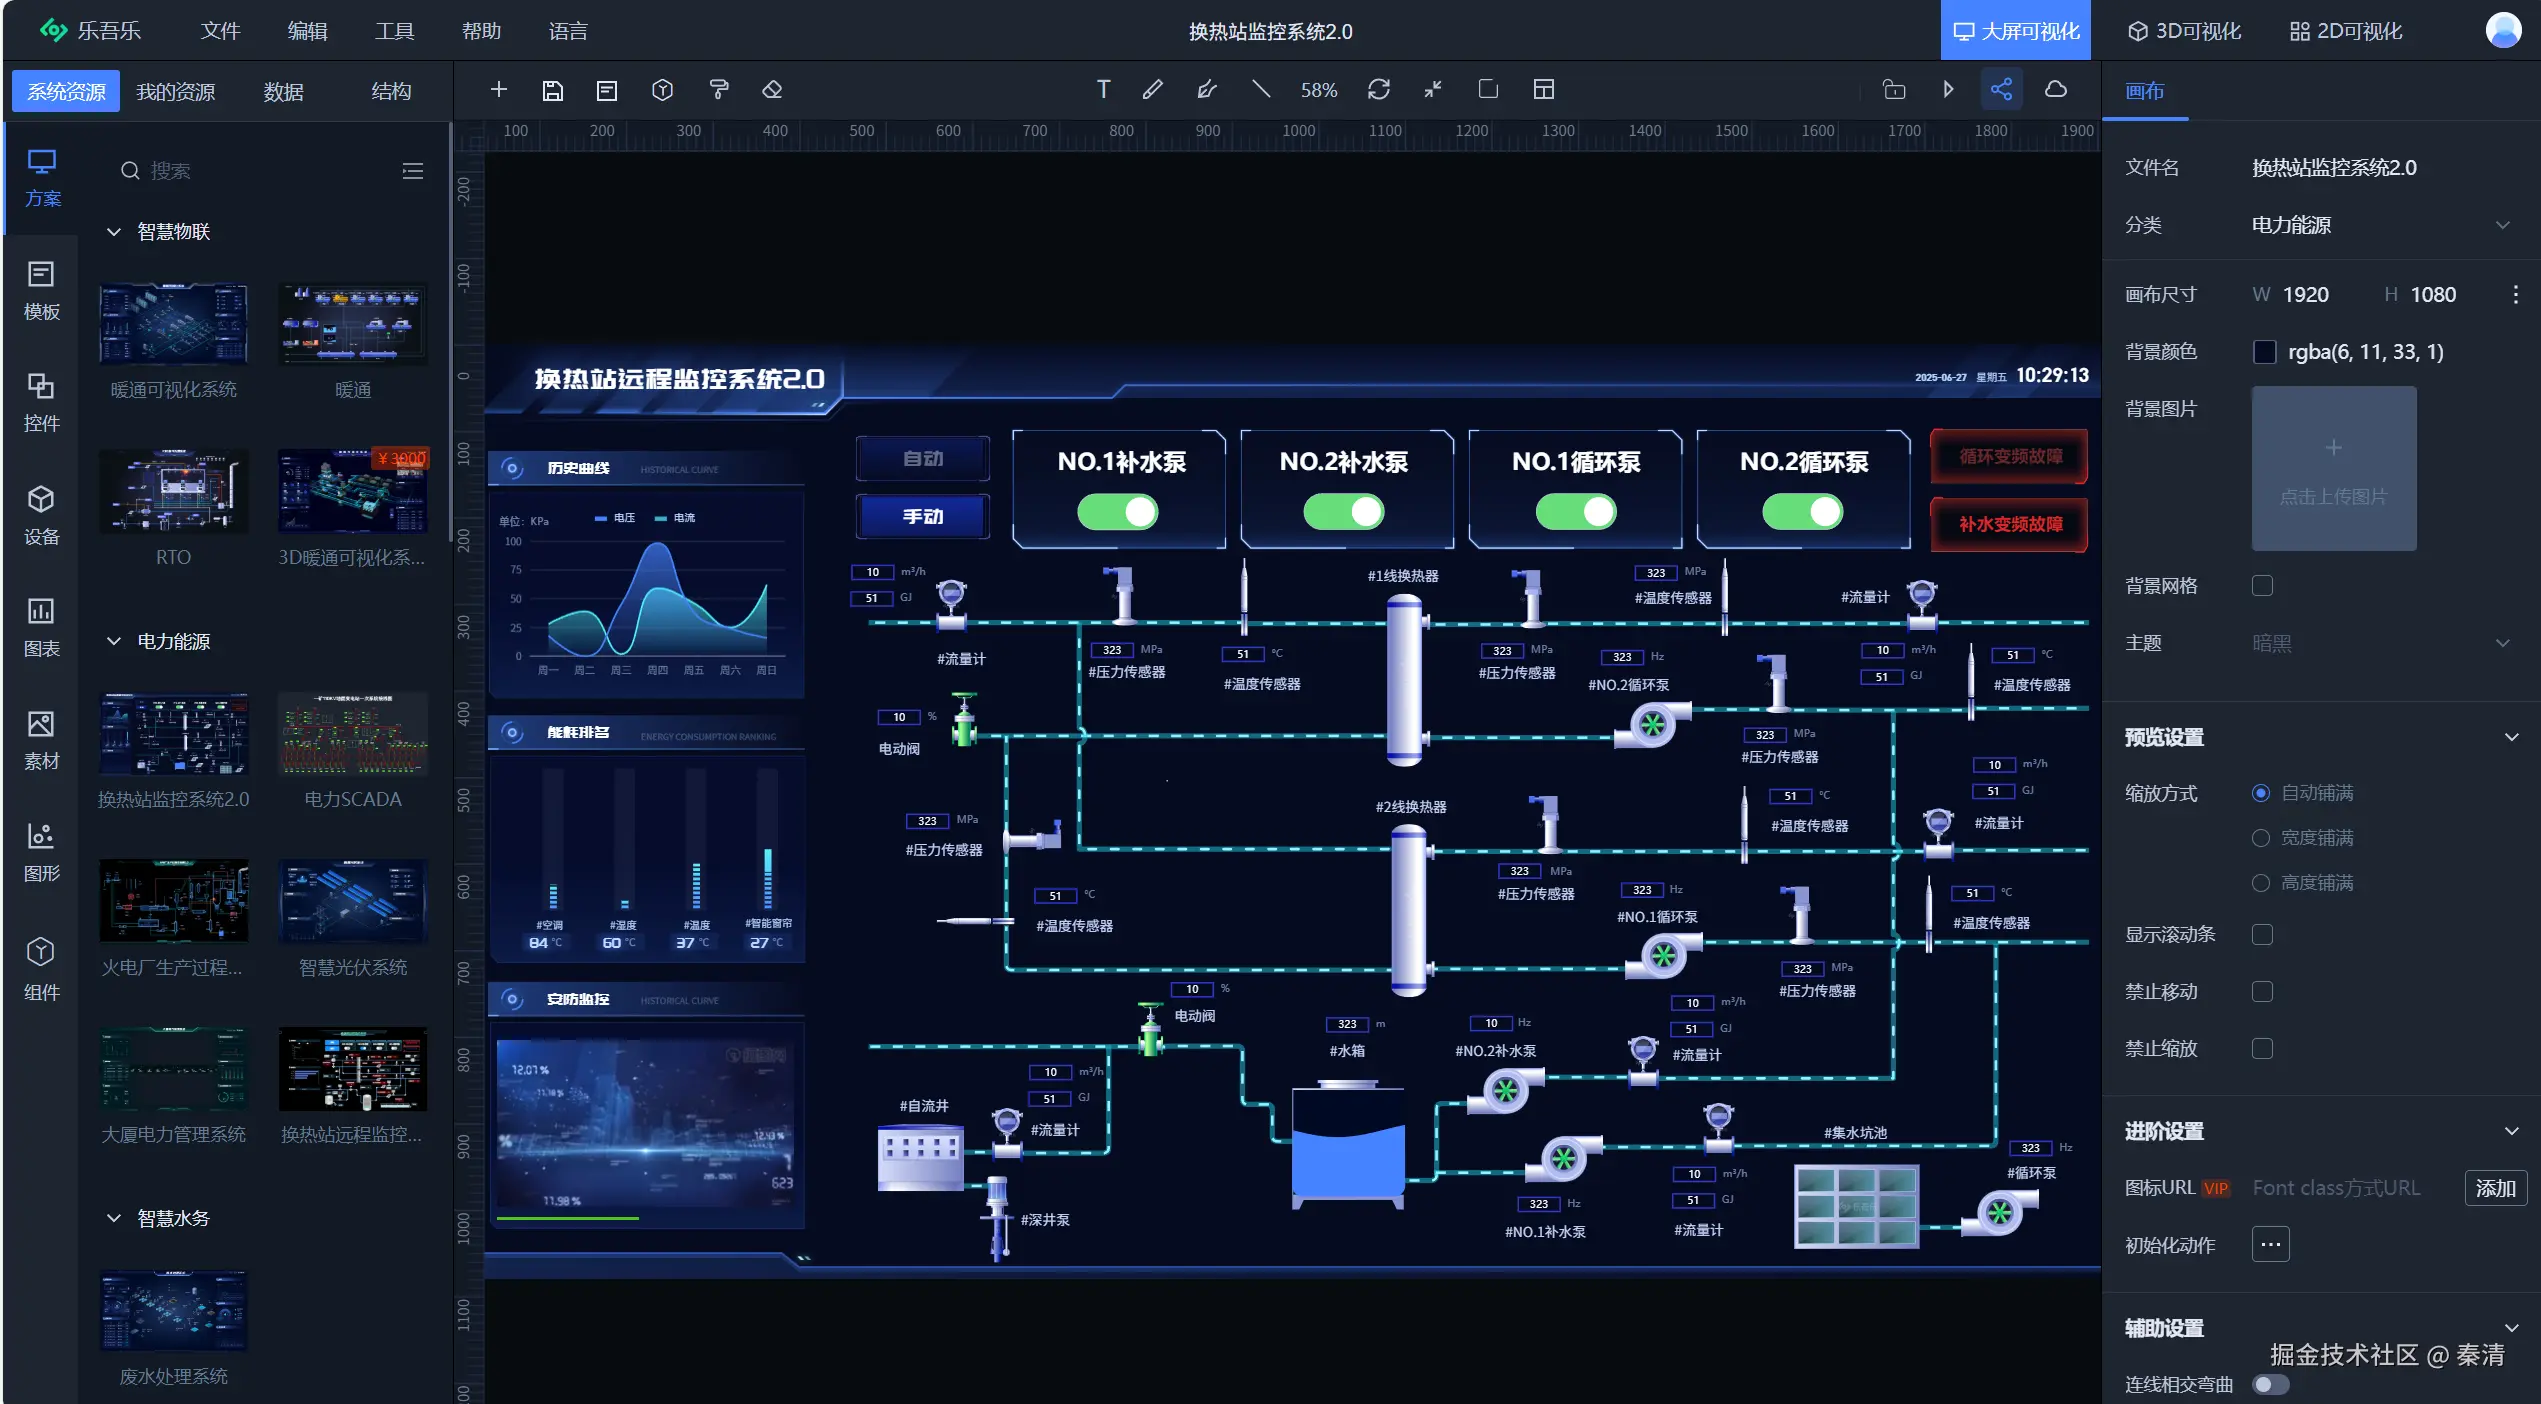The width and height of the screenshot is (2541, 1404).
Task: Click the 背景颜色 color swatch
Action: pyautogui.click(x=2264, y=352)
